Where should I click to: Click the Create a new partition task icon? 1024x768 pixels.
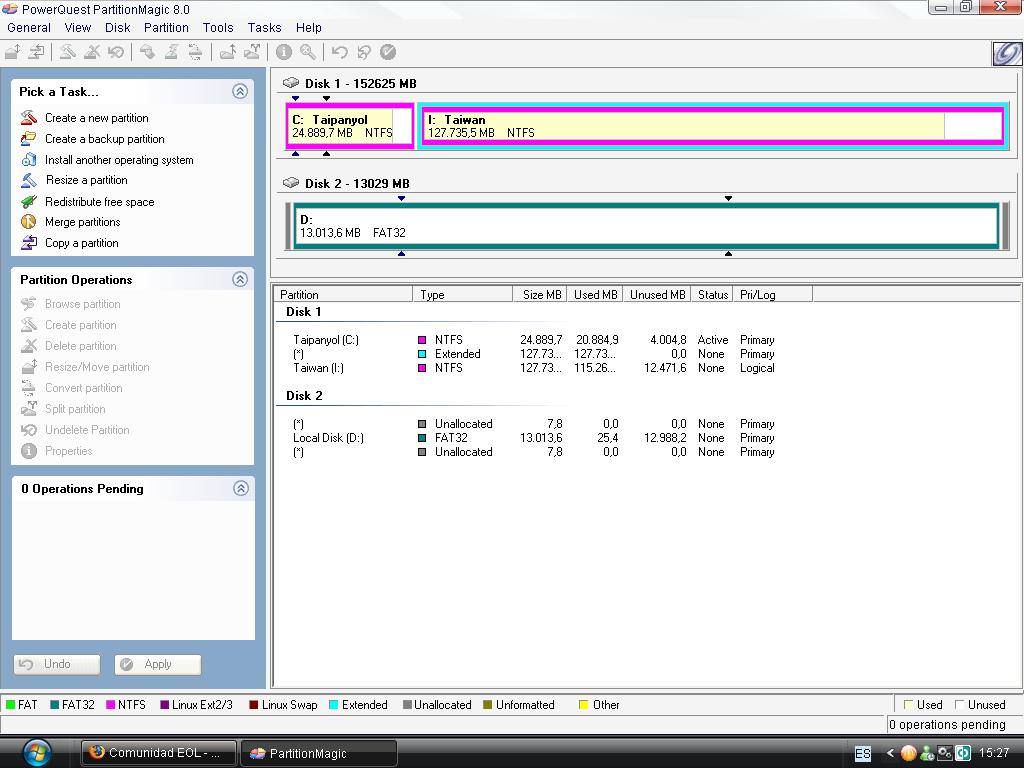(x=29, y=118)
